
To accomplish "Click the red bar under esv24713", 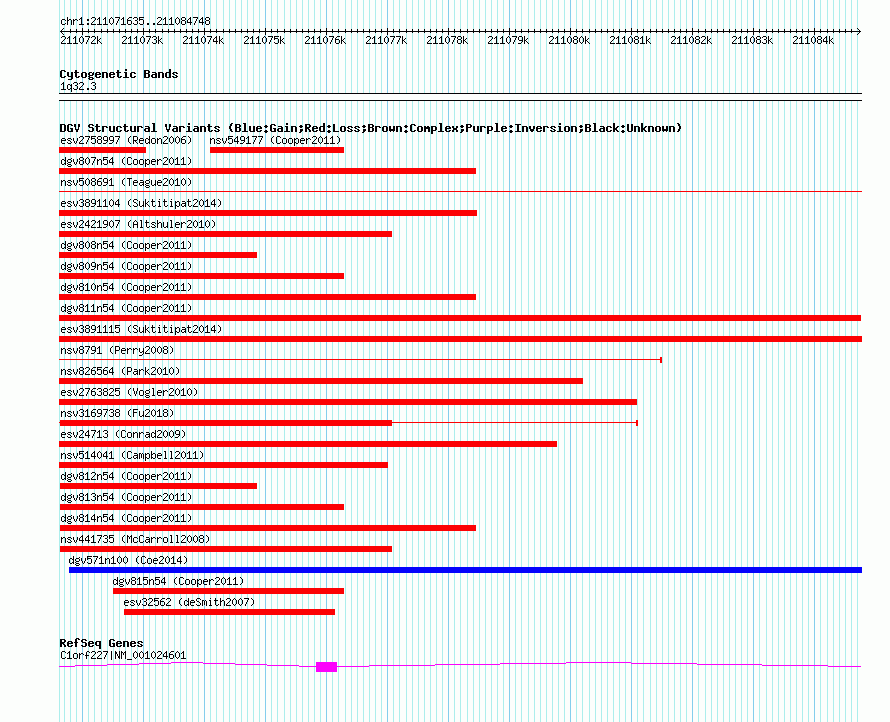I will click(x=308, y=444).
